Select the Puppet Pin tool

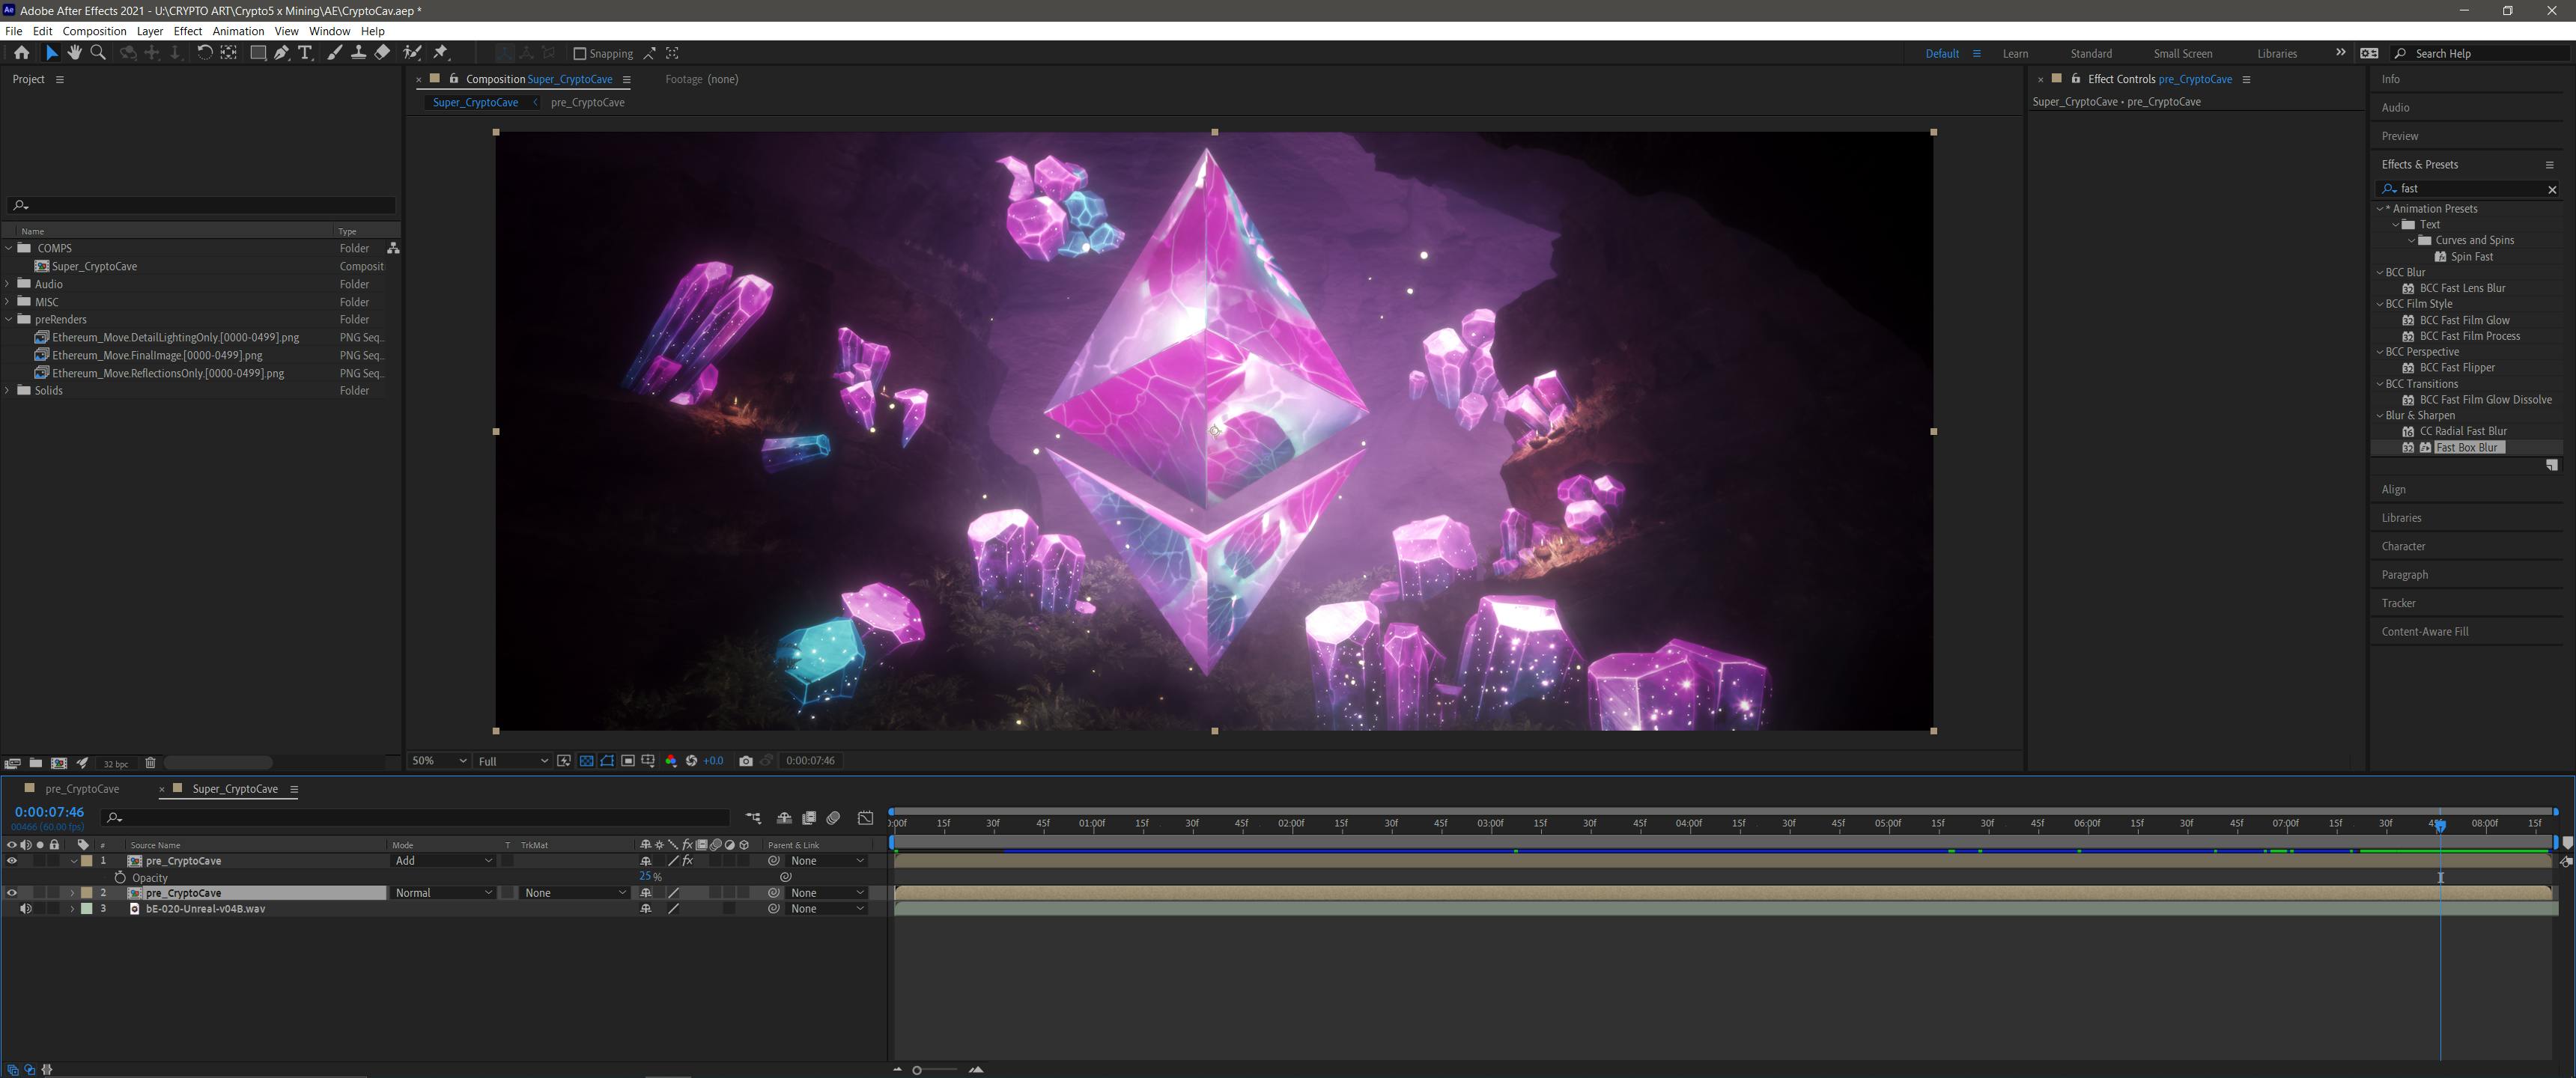[441, 53]
